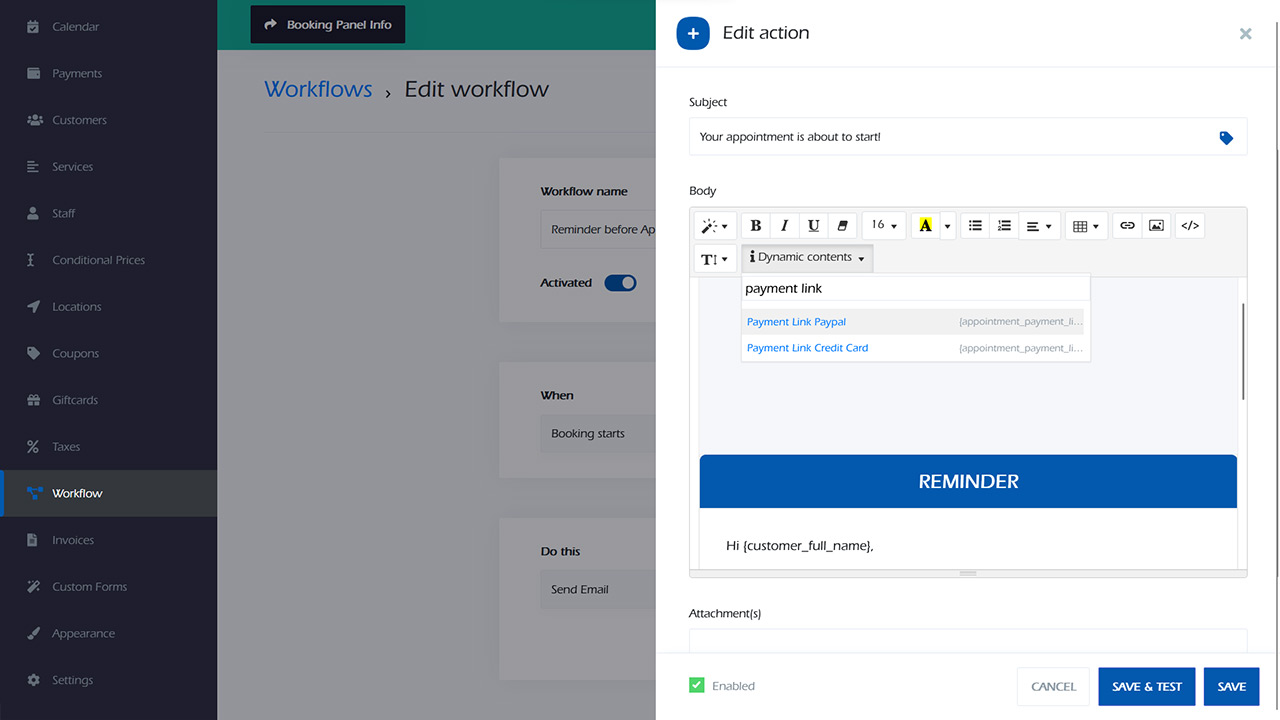Click the Taxes percent icon

point(33,447)
